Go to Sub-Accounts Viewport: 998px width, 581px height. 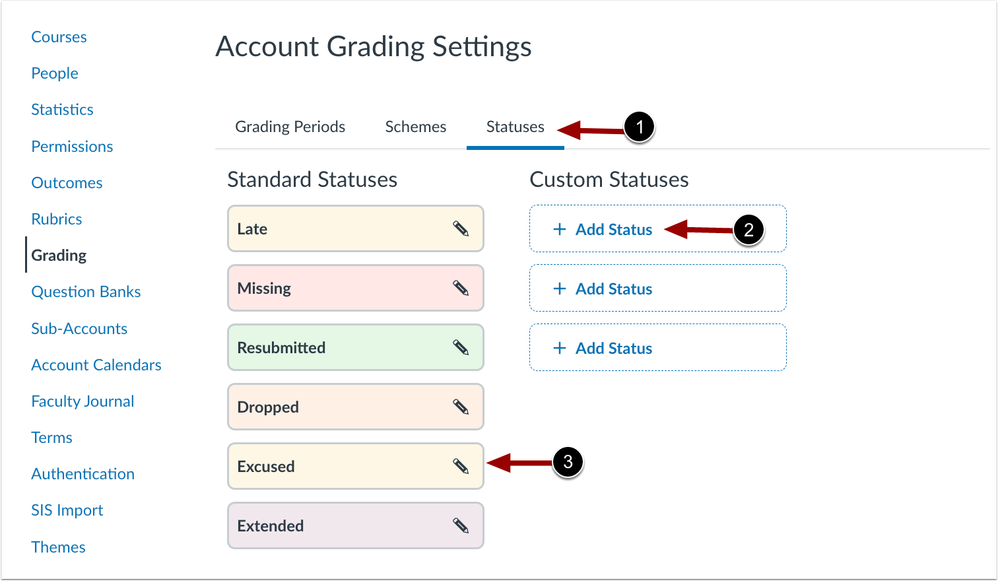[x=79, y=328]
